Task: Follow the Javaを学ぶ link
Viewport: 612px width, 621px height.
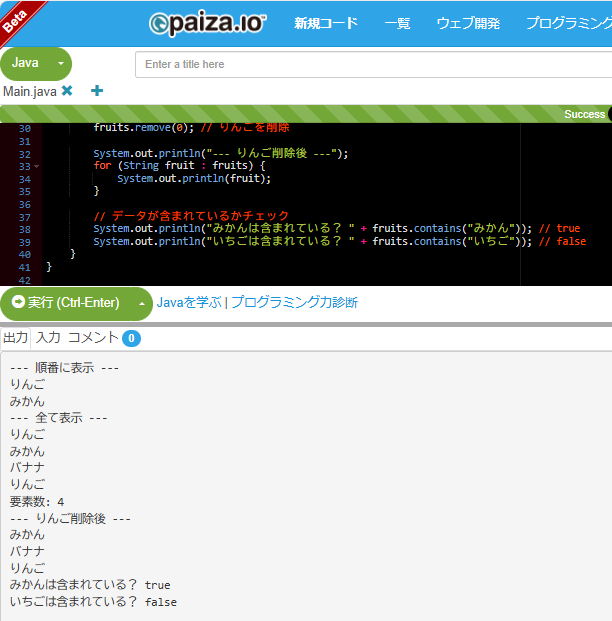Action: tap(188, 302)
